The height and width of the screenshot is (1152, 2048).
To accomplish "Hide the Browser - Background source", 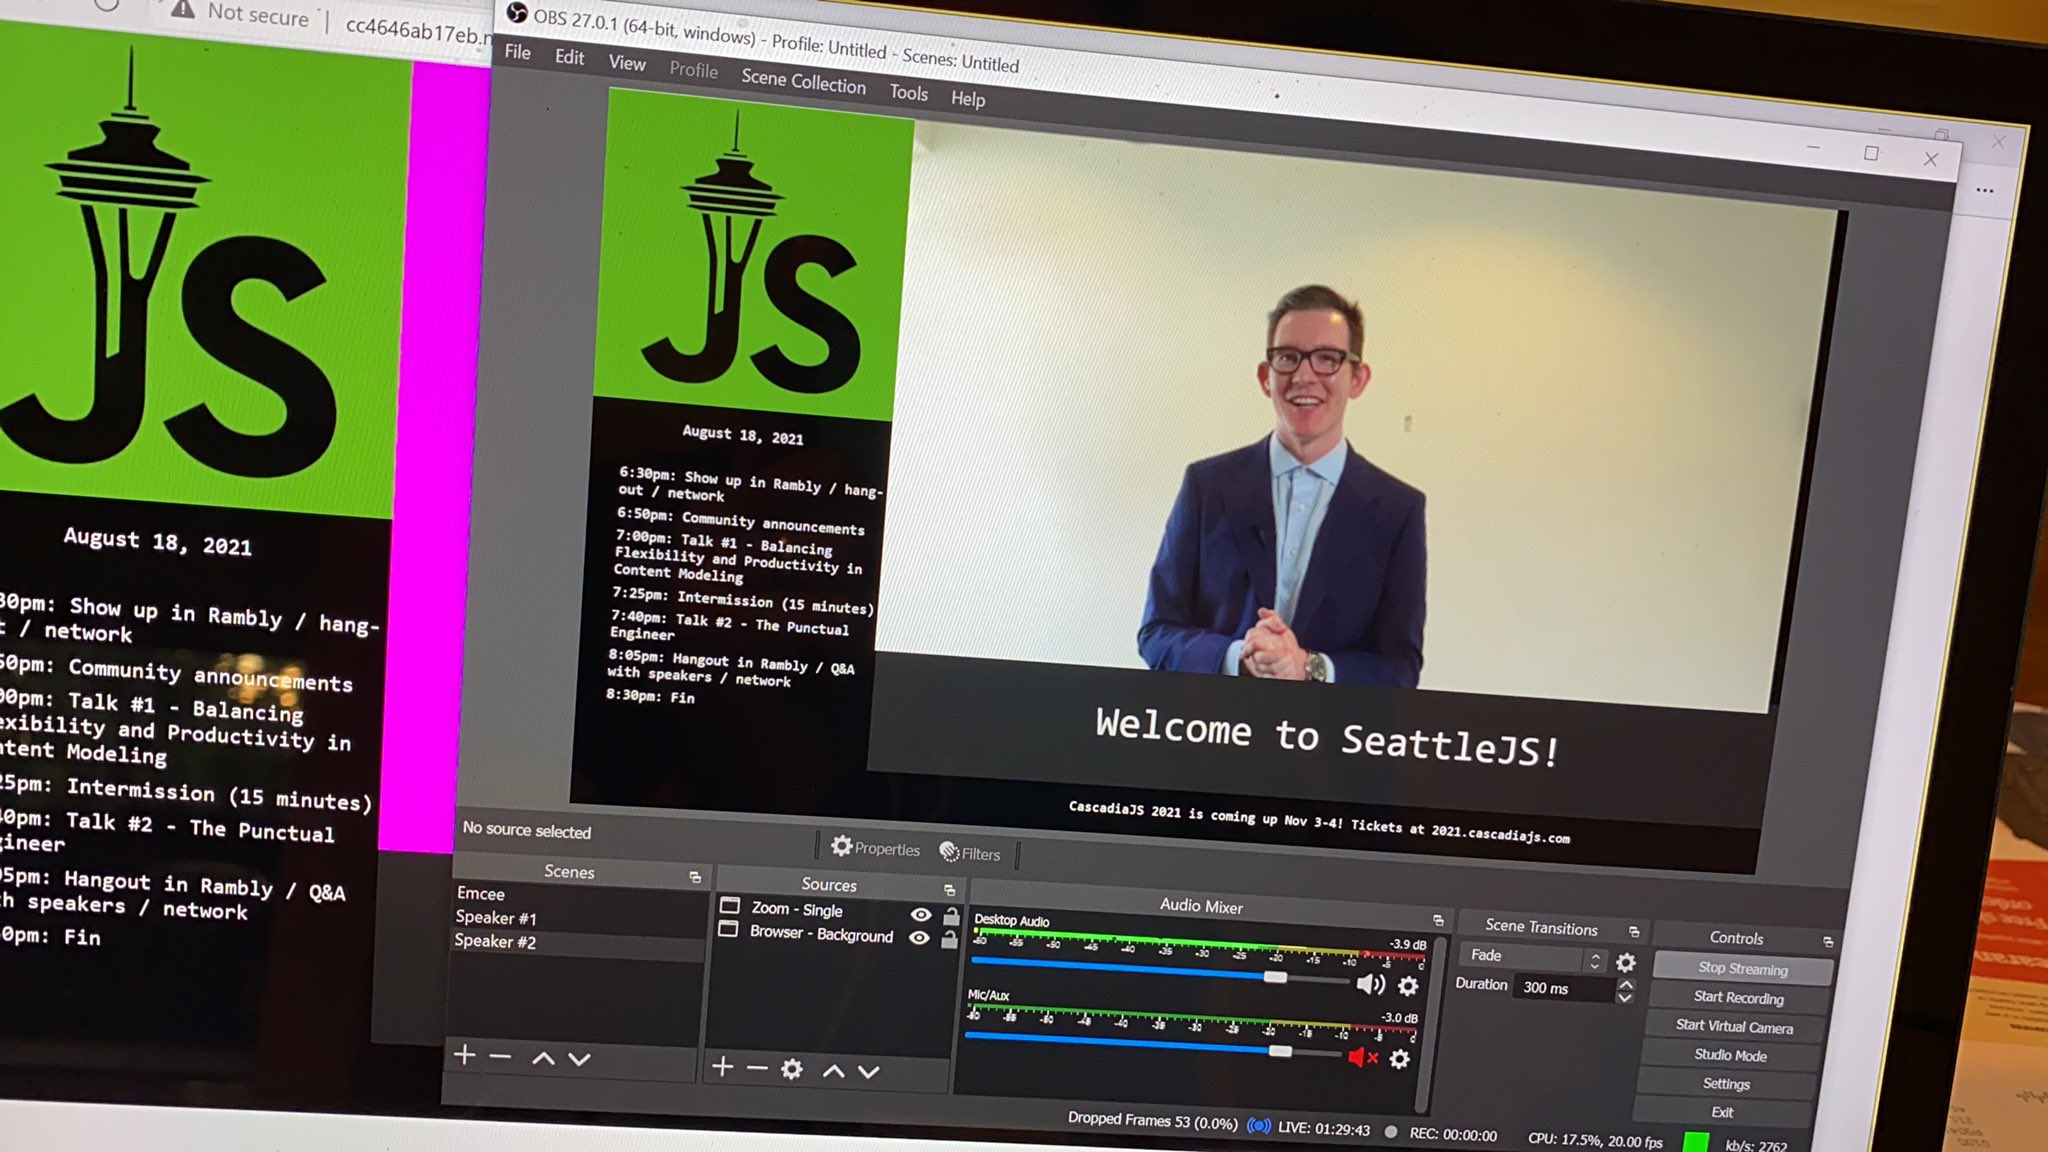I will [x=919, y=937].
